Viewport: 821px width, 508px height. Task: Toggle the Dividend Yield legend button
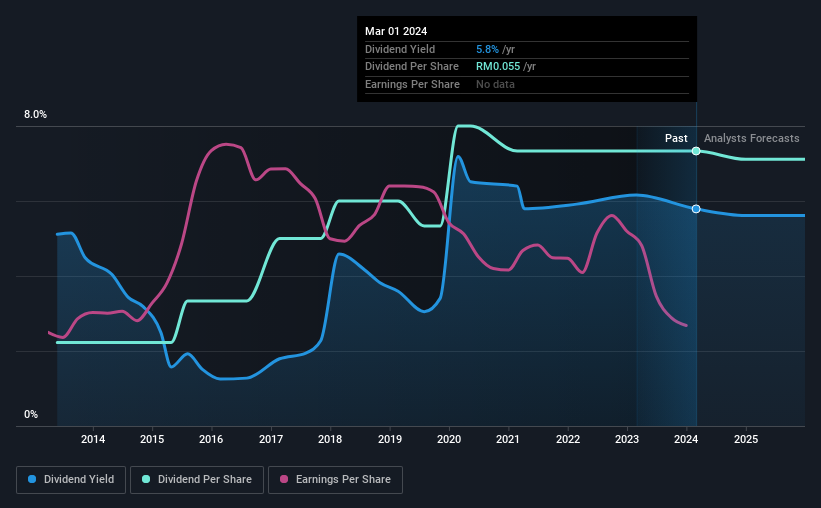pos(71,480)
